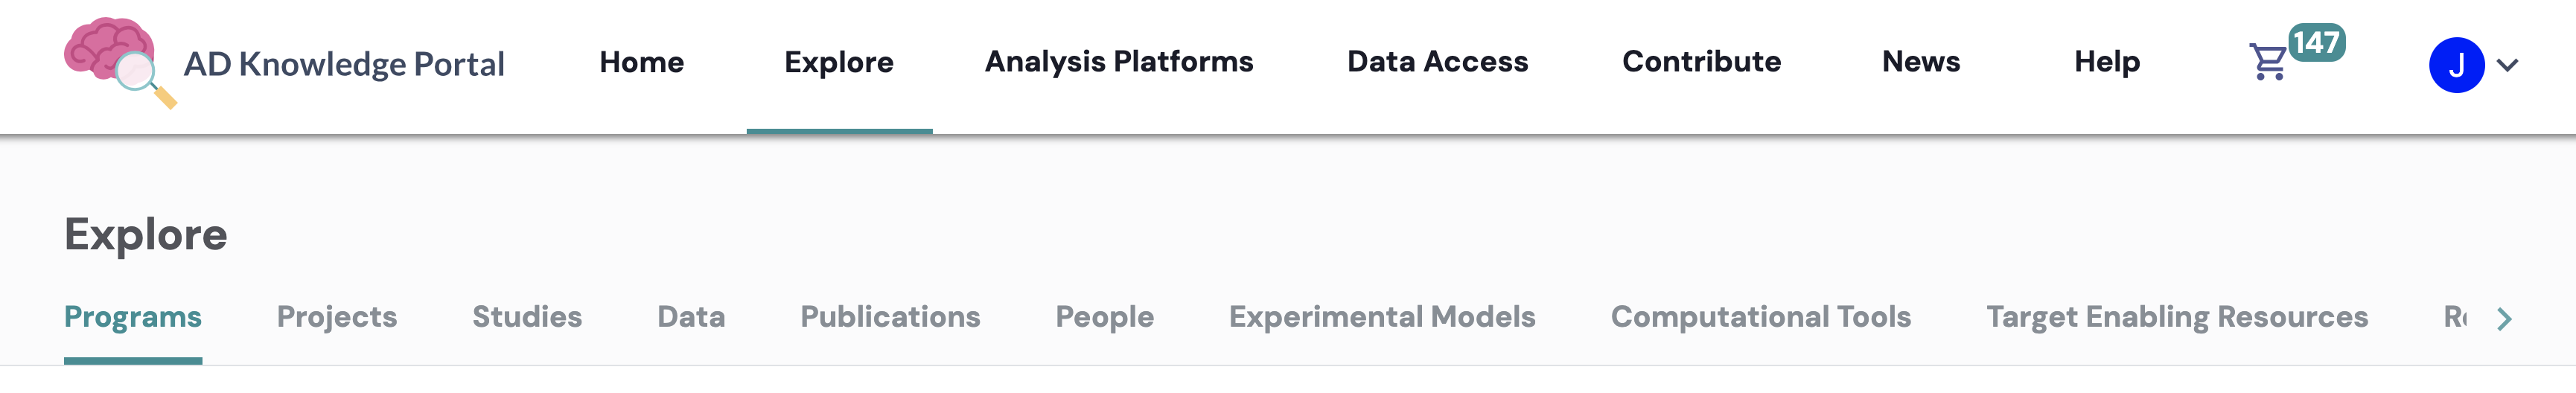2576x393 pixels.
Task: Click the blue J user avatar
Action: 2456,65
